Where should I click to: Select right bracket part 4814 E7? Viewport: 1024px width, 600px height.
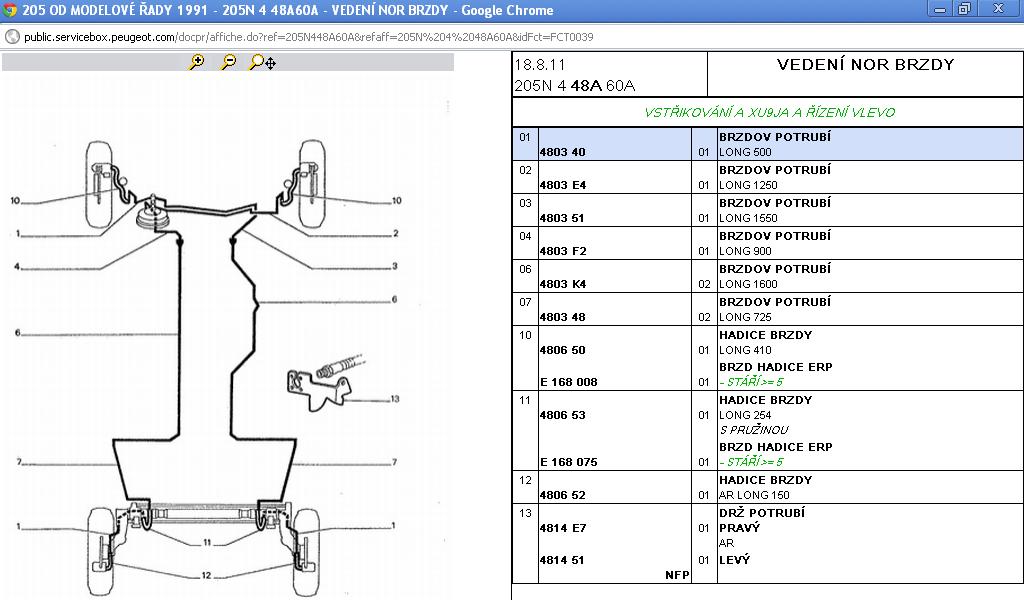562,528
